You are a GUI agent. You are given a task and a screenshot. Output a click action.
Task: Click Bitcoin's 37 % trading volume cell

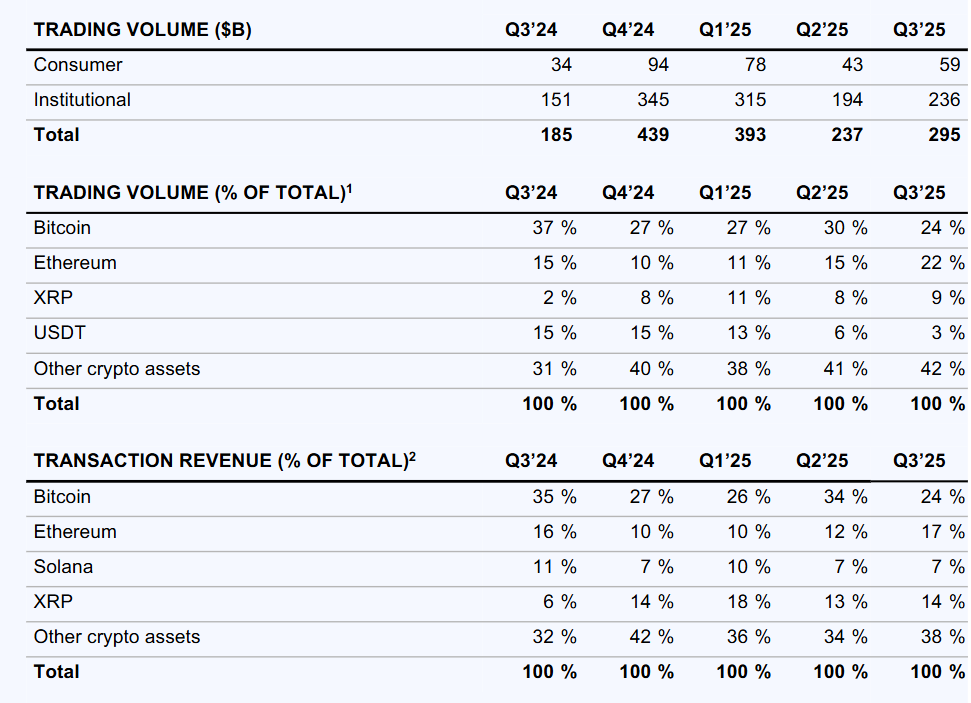[x=554, y=228]
